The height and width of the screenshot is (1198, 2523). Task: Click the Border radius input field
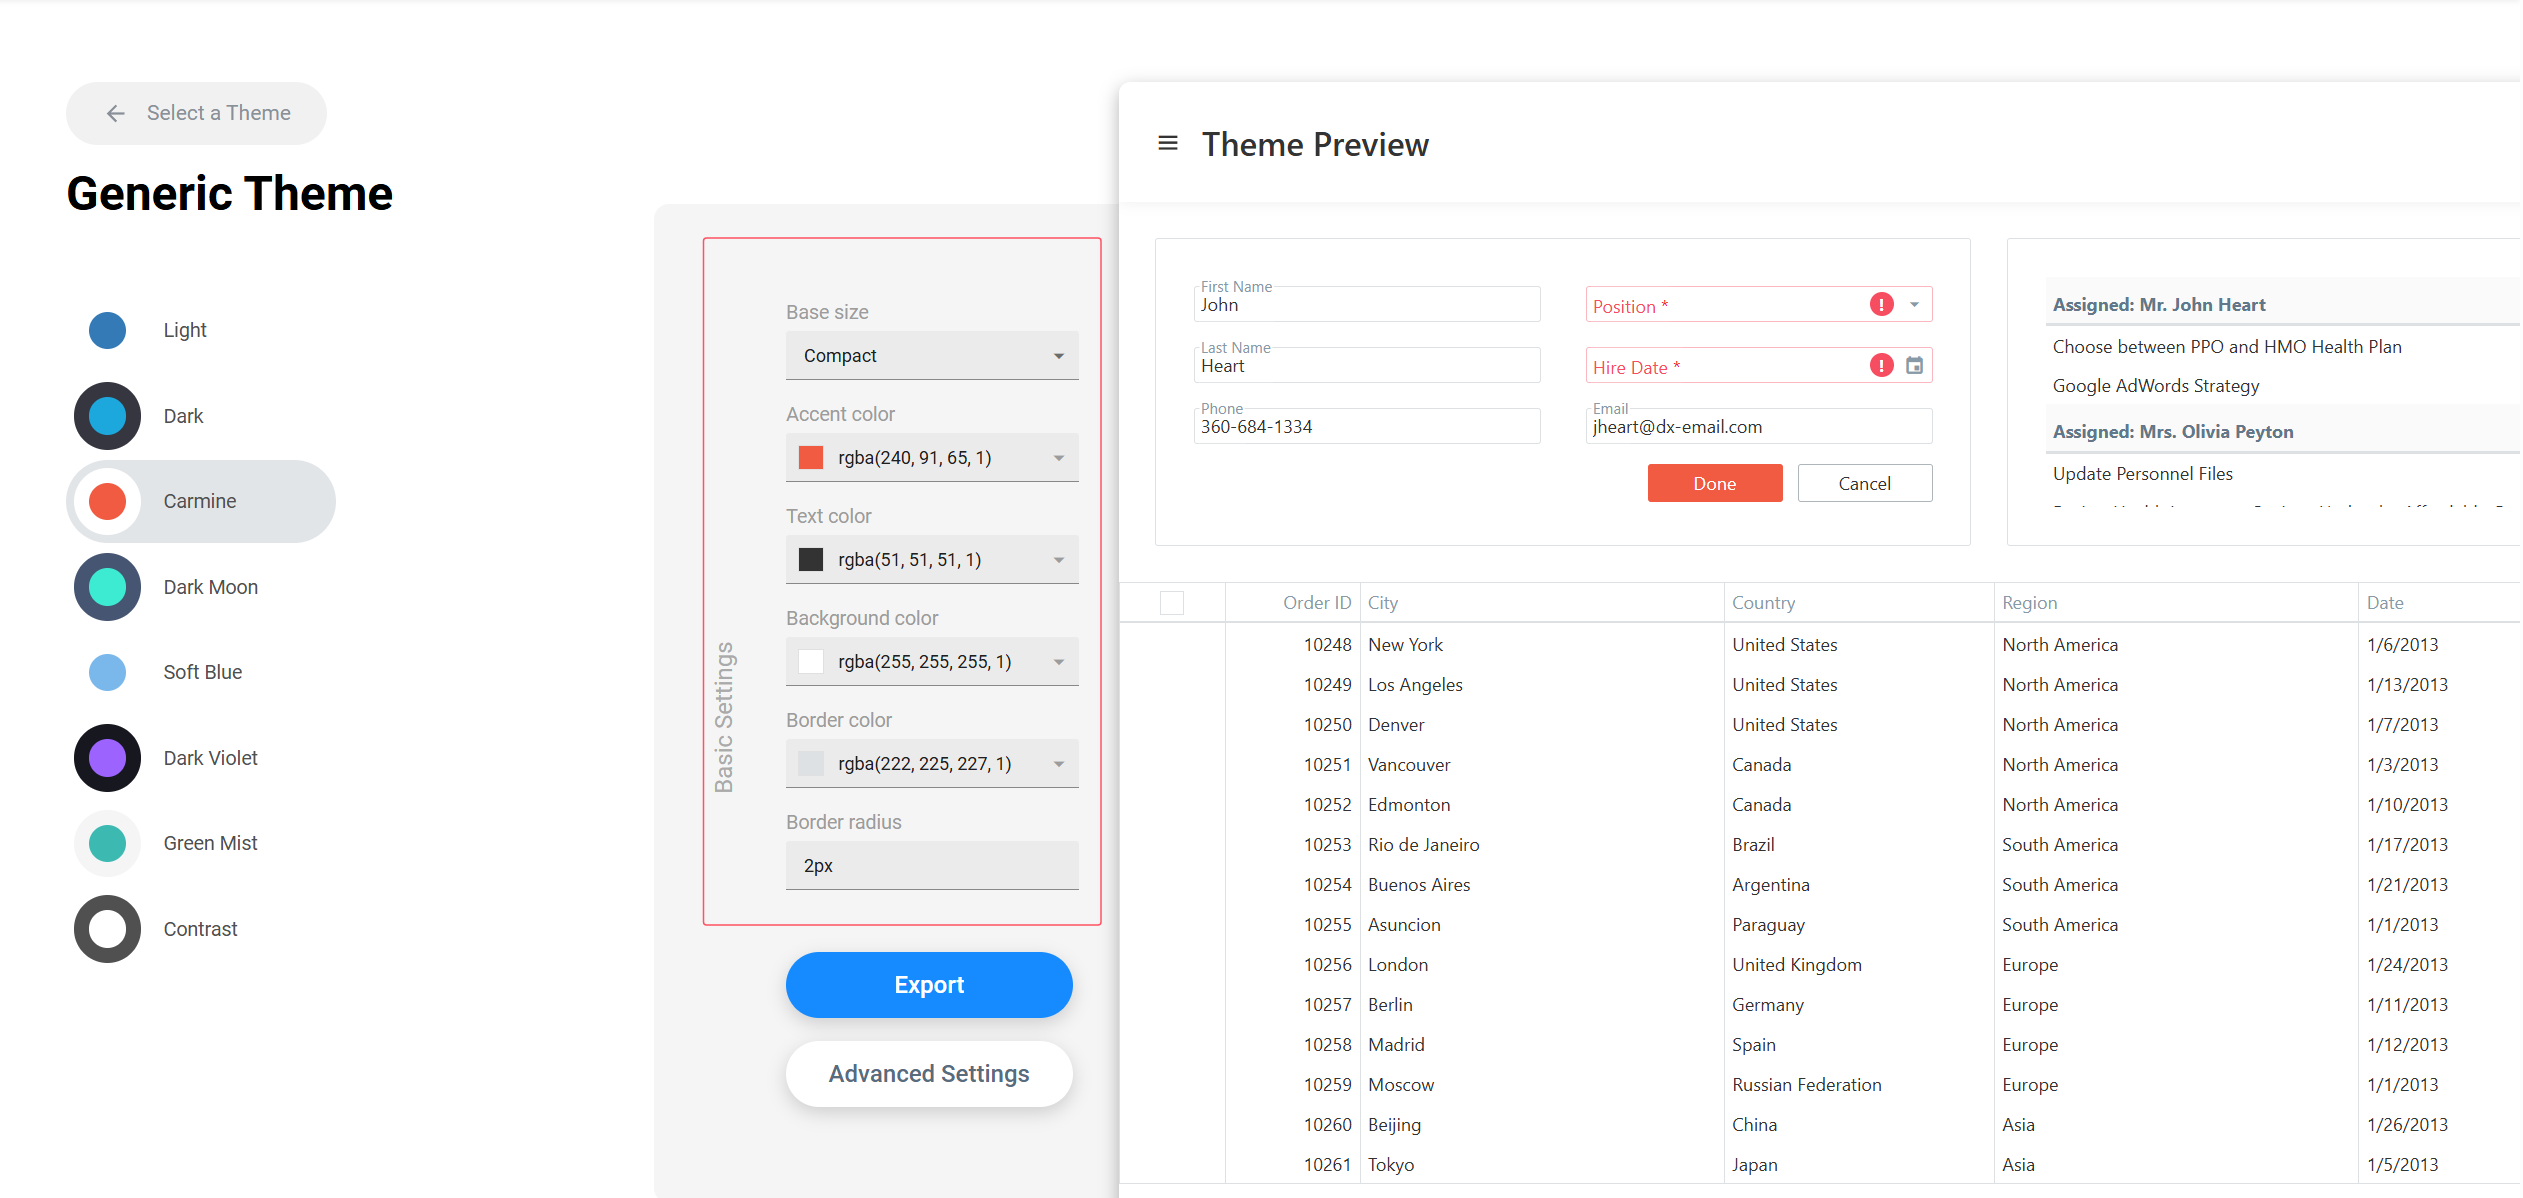(931, 866)
